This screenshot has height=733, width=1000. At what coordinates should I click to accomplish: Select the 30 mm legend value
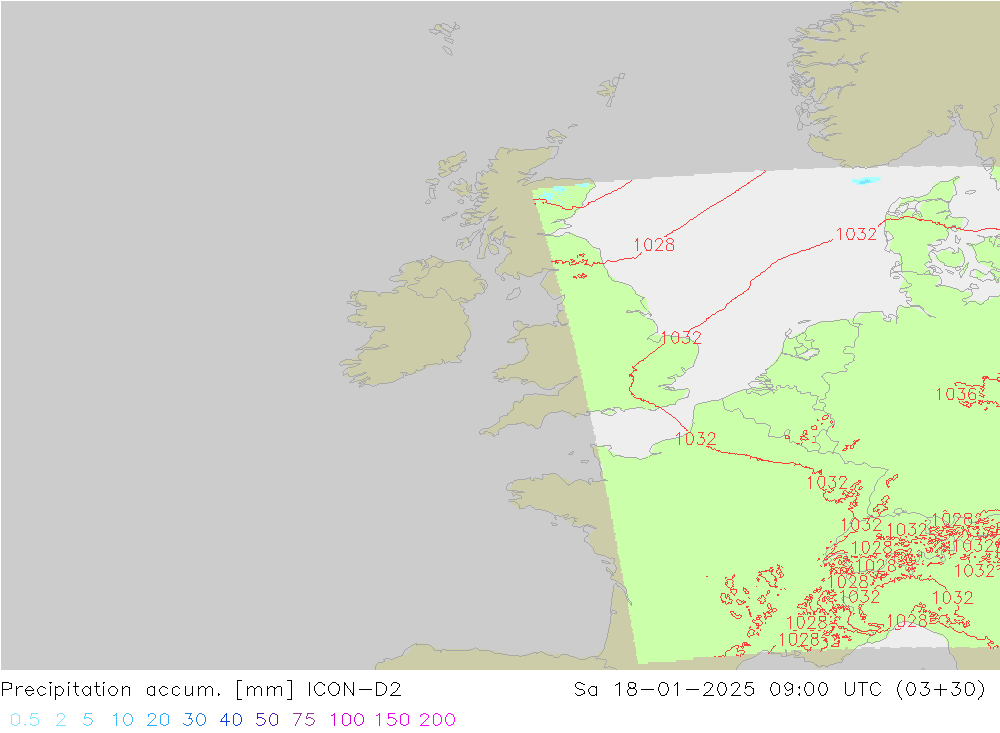(195, 720)
